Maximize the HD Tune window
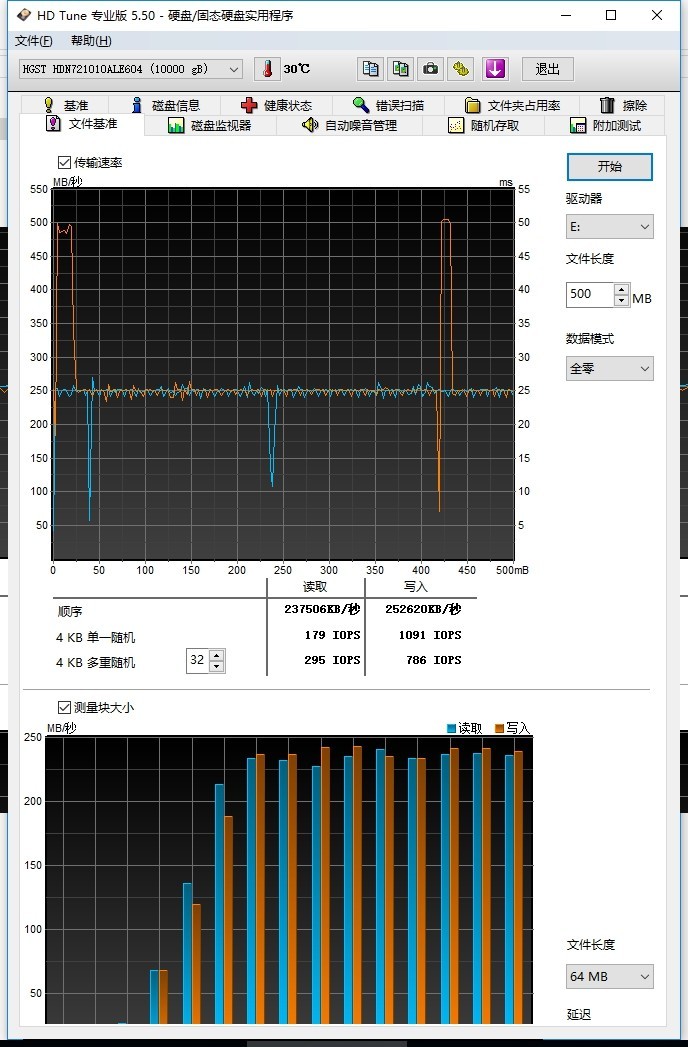688x1047 pixels. click(611, 15)
